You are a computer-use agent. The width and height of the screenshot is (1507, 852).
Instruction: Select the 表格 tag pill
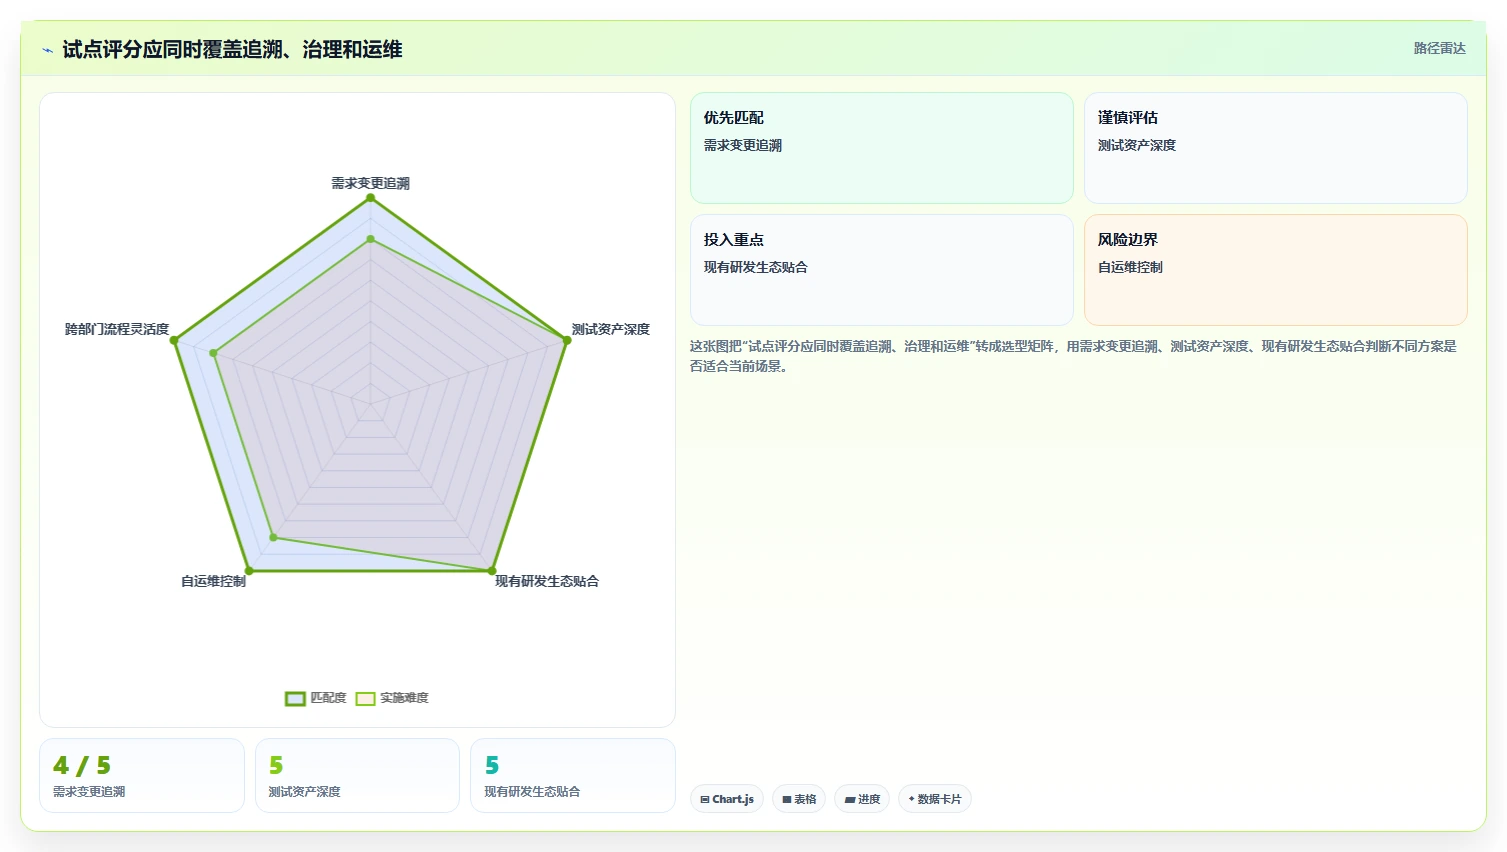click(799, 799)
